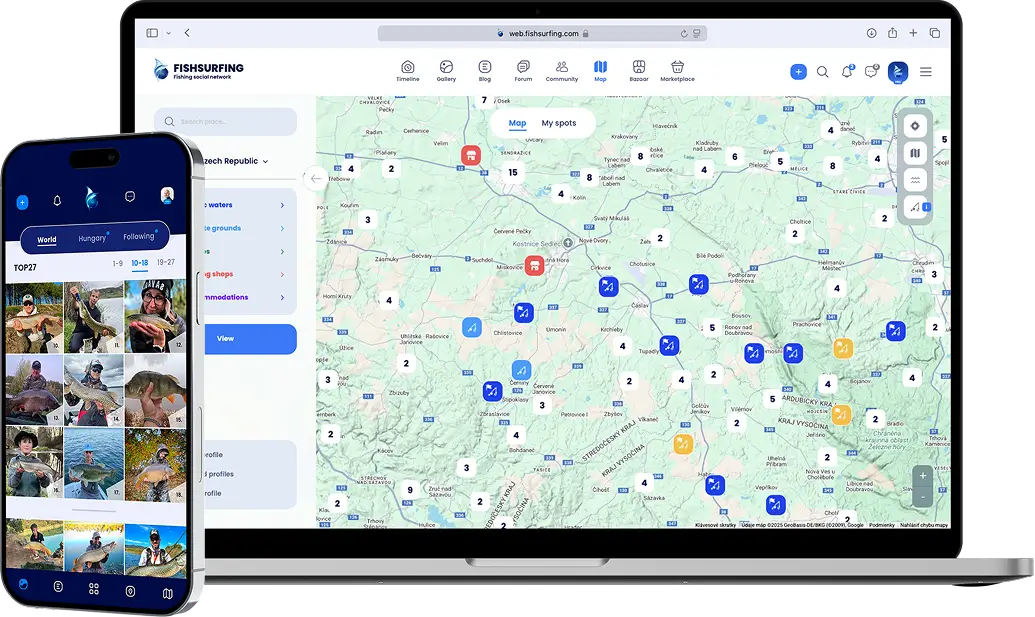Go to the Bazaar icon
The image size is (1035, 617).
tap(638, 67)
